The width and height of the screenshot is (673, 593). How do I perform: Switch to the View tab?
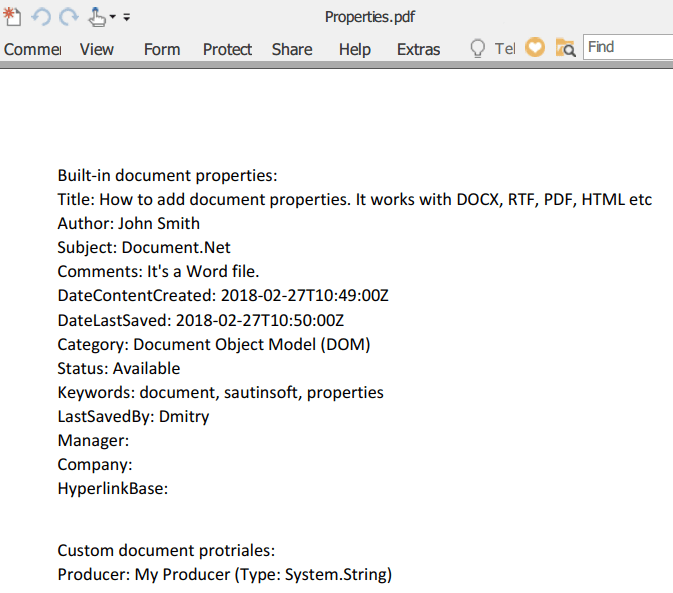97,49
